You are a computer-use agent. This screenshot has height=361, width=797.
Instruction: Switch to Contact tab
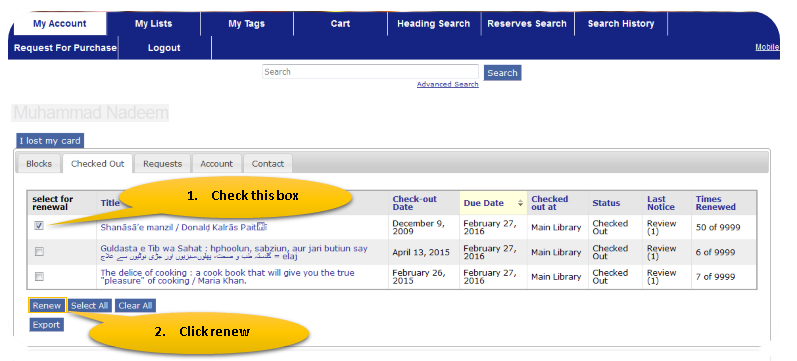point(268,164)
